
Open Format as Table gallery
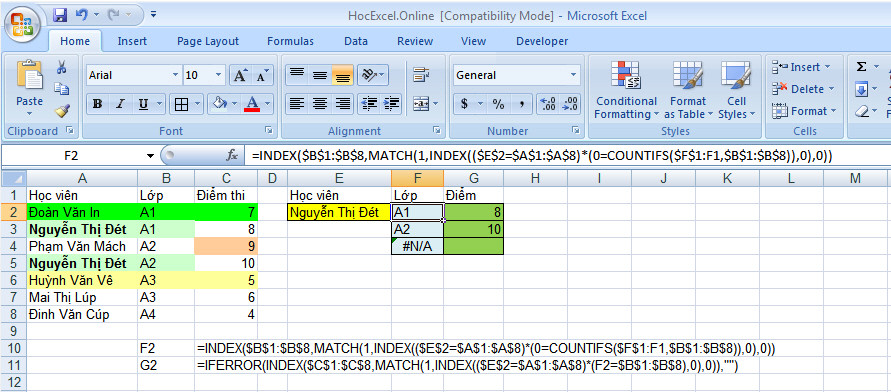coord(688,90)
